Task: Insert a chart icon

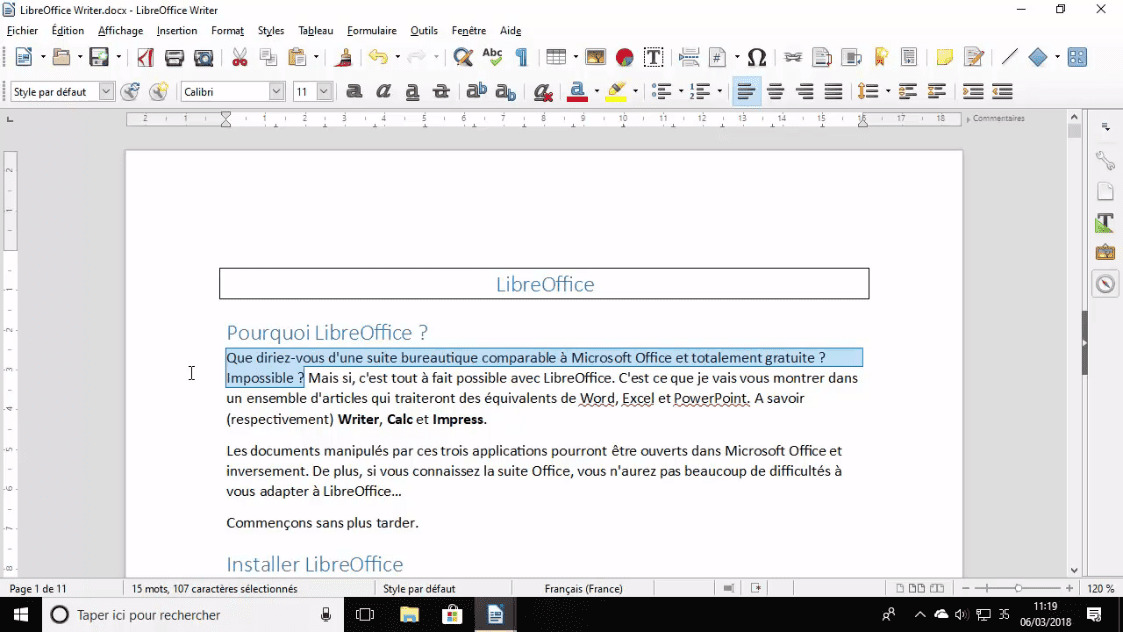Action: pos(625,57)
